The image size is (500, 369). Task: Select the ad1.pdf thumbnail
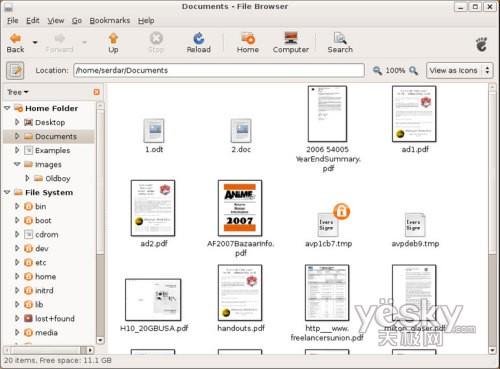tap(414, 114)
